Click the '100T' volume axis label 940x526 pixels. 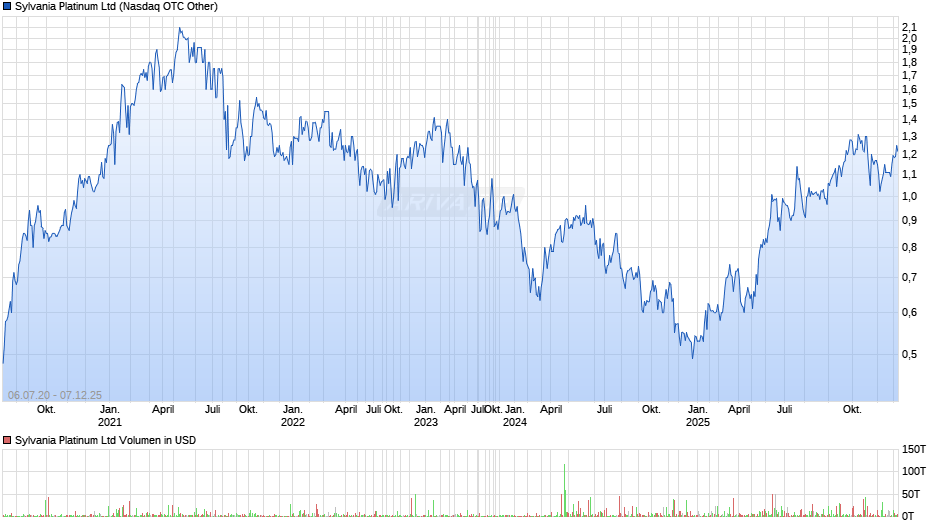pyautogui.click(x=914, y=471)
